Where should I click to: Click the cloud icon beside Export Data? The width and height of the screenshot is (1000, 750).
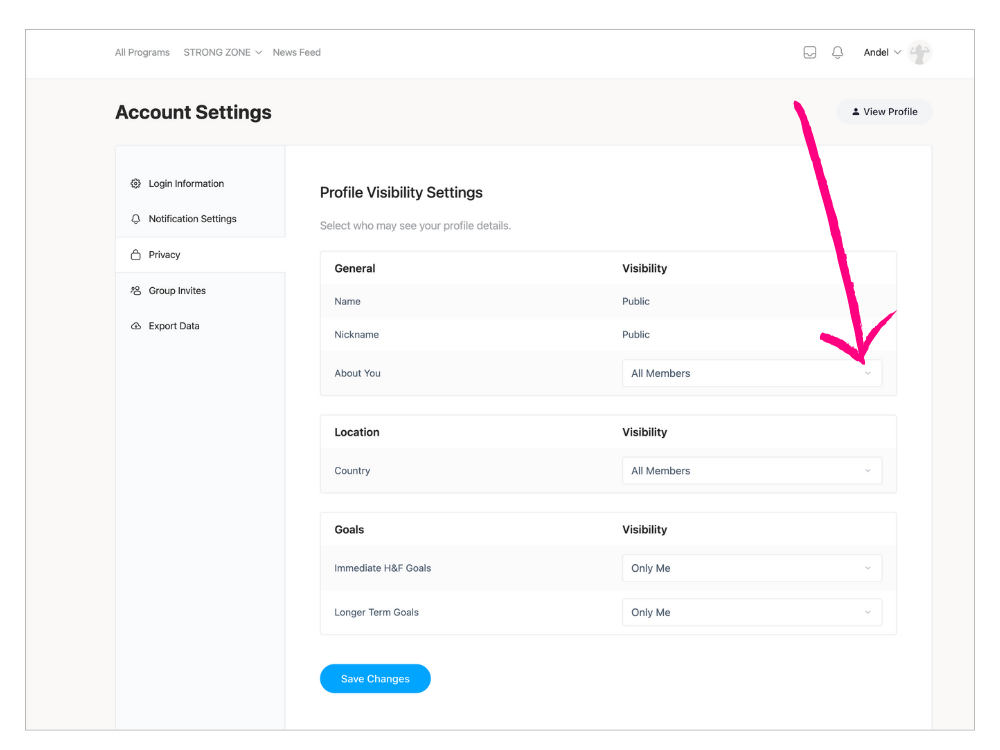point(136,326)
